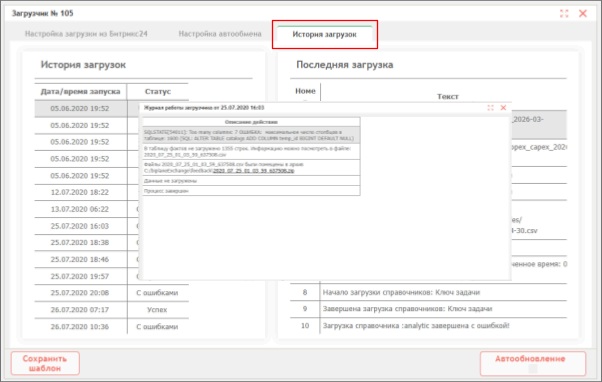Close the Загрузчик № 105 window
Screen dimensions: 602x382
click(583, 14)
